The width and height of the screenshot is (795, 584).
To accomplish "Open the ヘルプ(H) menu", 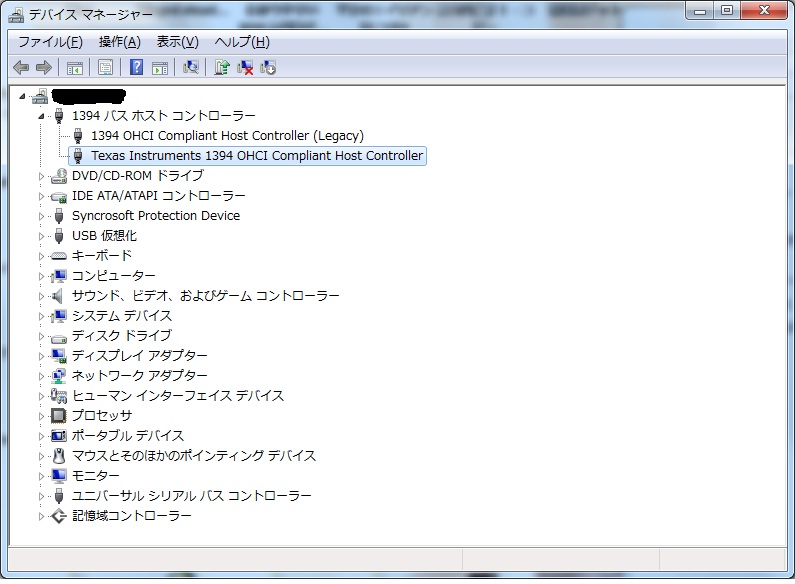I will pyautogui.click(x=242, y=42).
